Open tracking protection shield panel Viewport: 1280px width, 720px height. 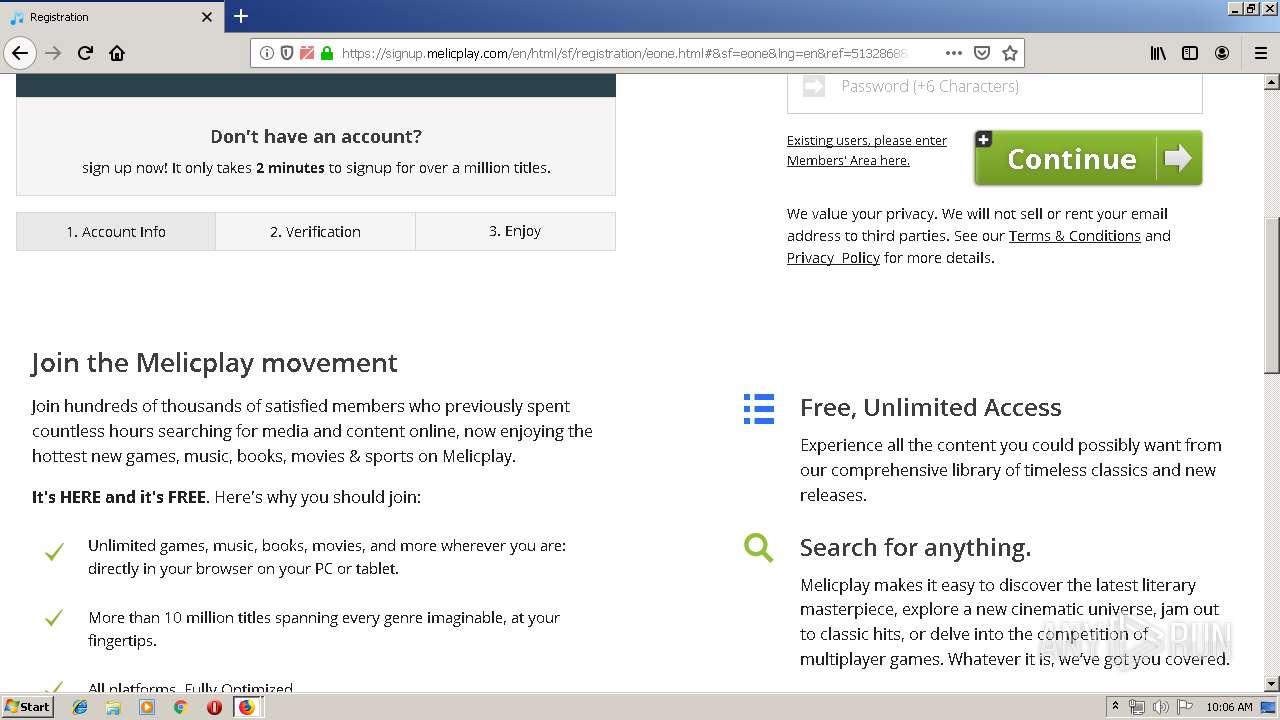pyautogui.click(x=287, y=53)
